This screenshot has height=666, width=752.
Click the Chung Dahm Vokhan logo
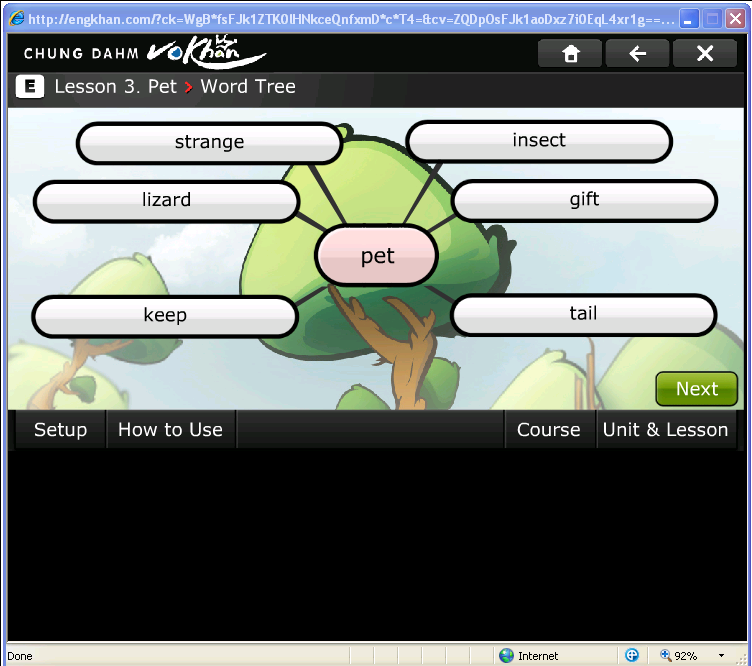(144, 53)
